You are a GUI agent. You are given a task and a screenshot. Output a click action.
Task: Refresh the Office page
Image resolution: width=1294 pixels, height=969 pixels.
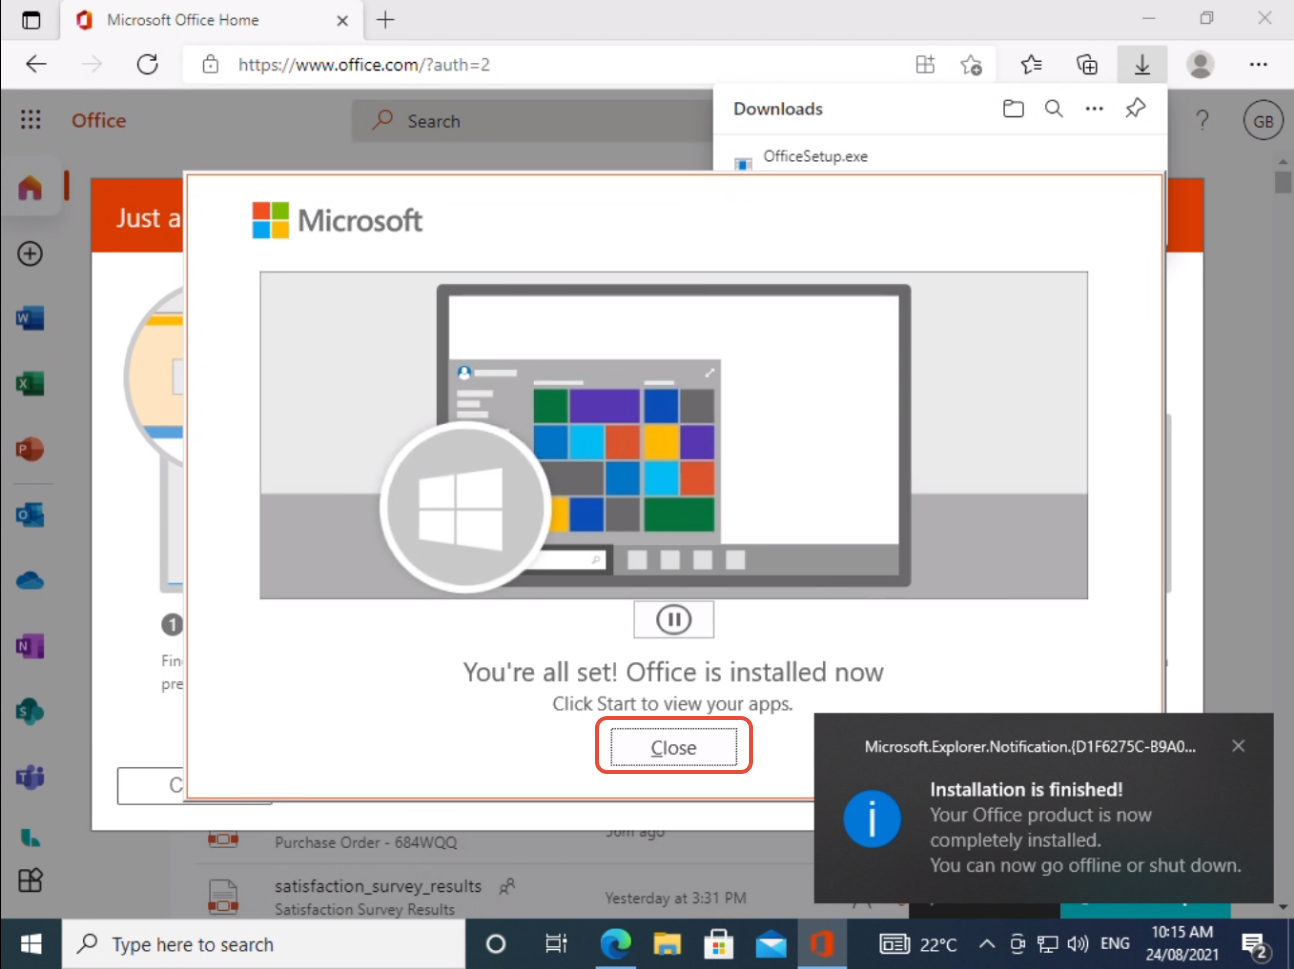(x=147, y=65)
